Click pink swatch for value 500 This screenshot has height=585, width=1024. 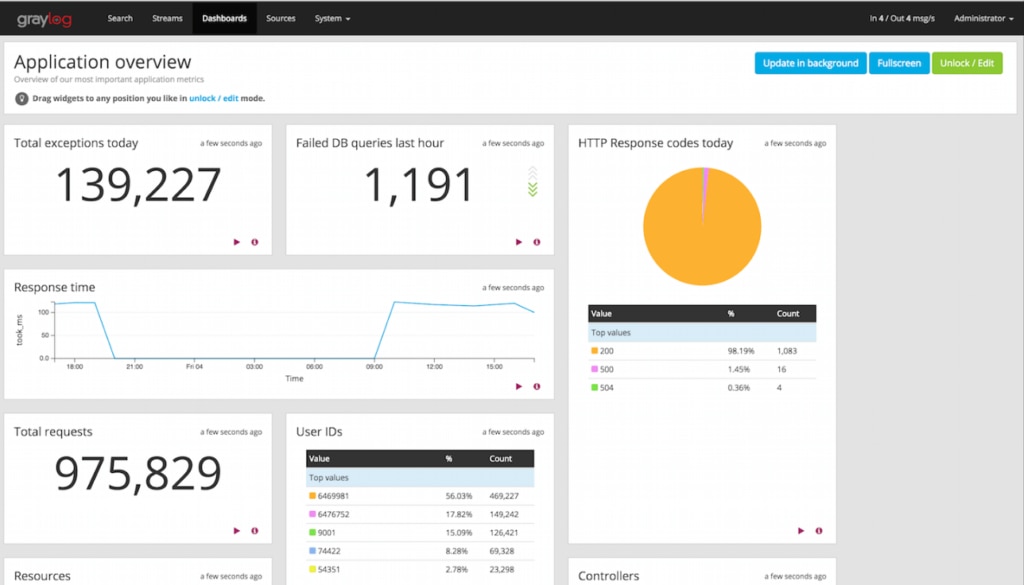click(594, 369)
